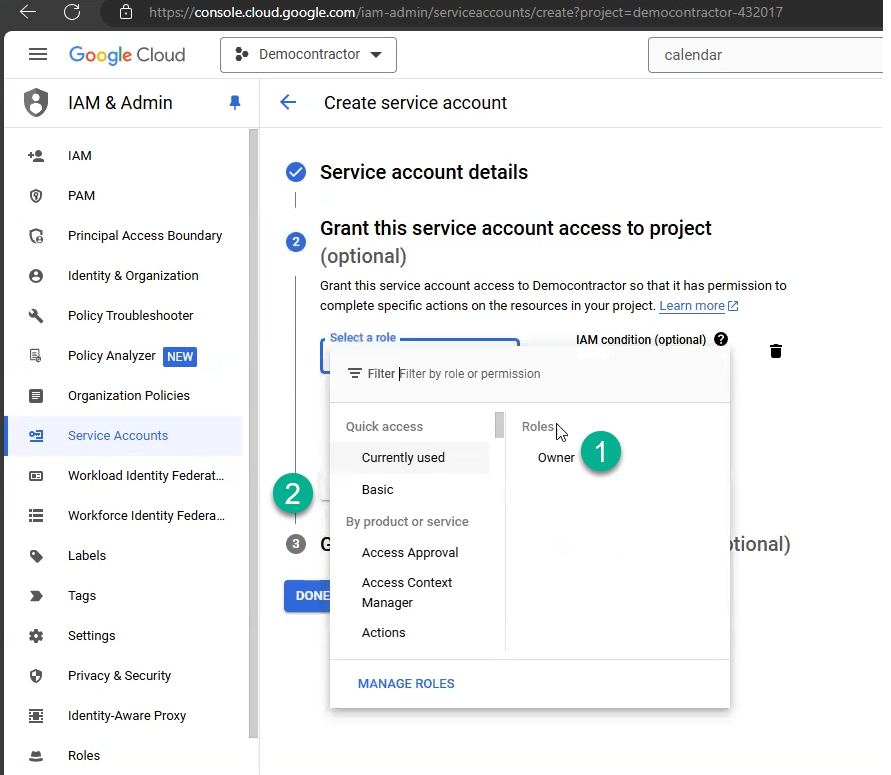
Task: Select the Actions category
Action: [384, 633]
